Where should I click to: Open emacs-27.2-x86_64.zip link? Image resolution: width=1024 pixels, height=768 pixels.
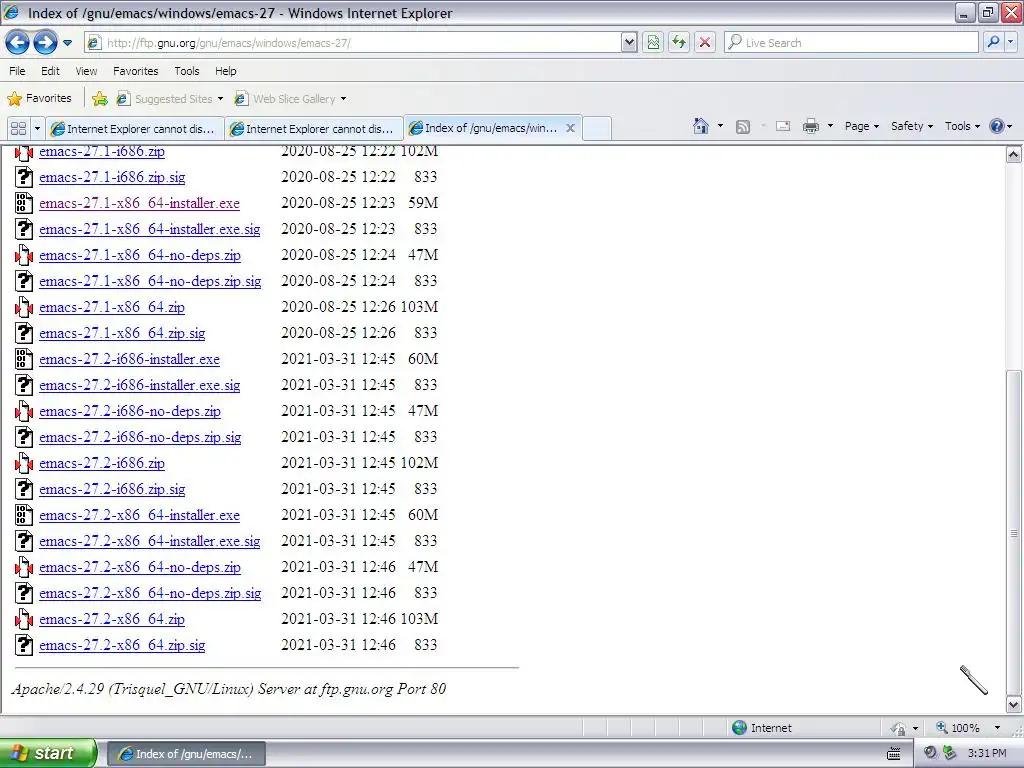112,619
